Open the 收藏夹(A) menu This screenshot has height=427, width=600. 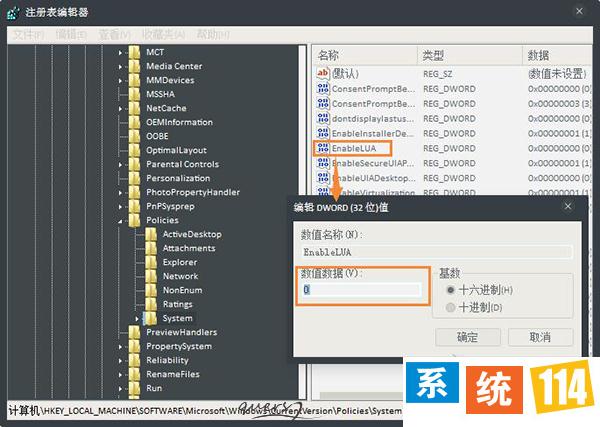[163, 35]
